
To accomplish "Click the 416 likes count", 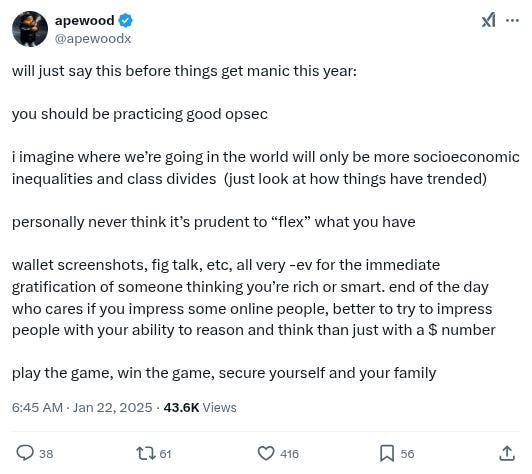I will tap(289, 454).
